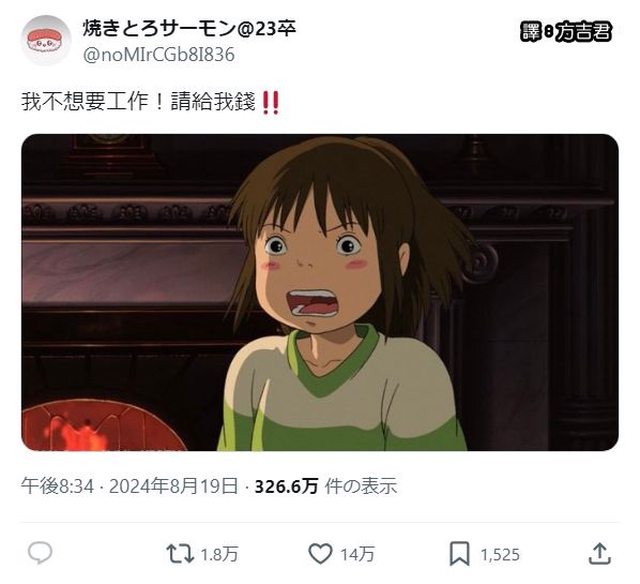This screenshot has height=584, width=640.
Task: Open the 焼きとろサーモン@23卒 display name
Action: (x=189, y=29)
